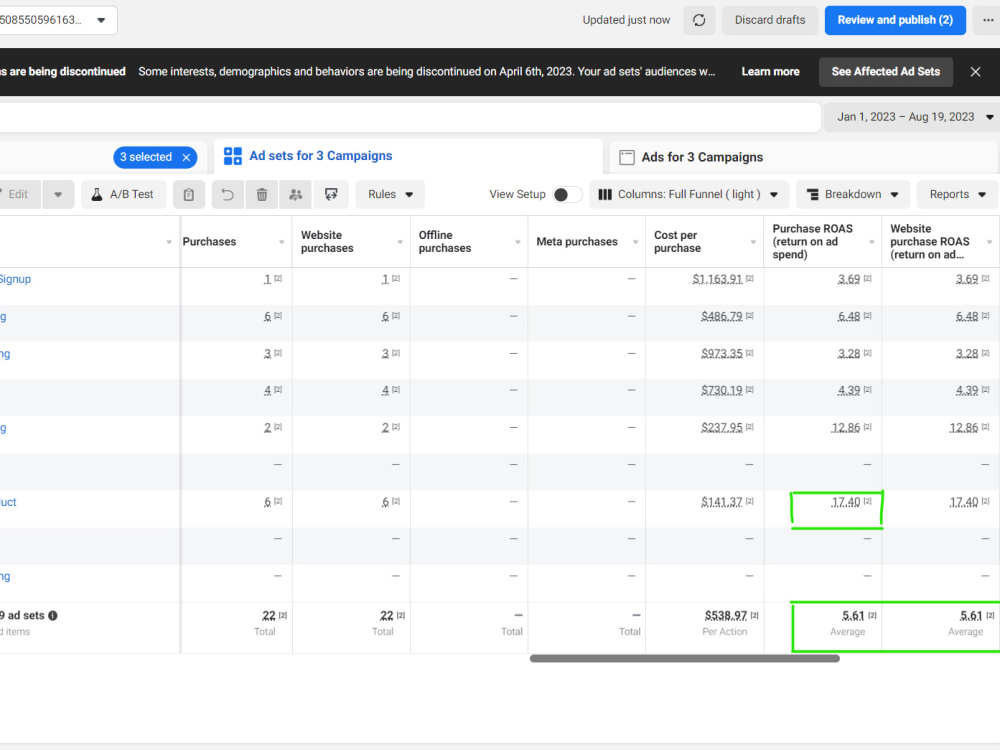Click the search and filter input bar

(409, 117)
